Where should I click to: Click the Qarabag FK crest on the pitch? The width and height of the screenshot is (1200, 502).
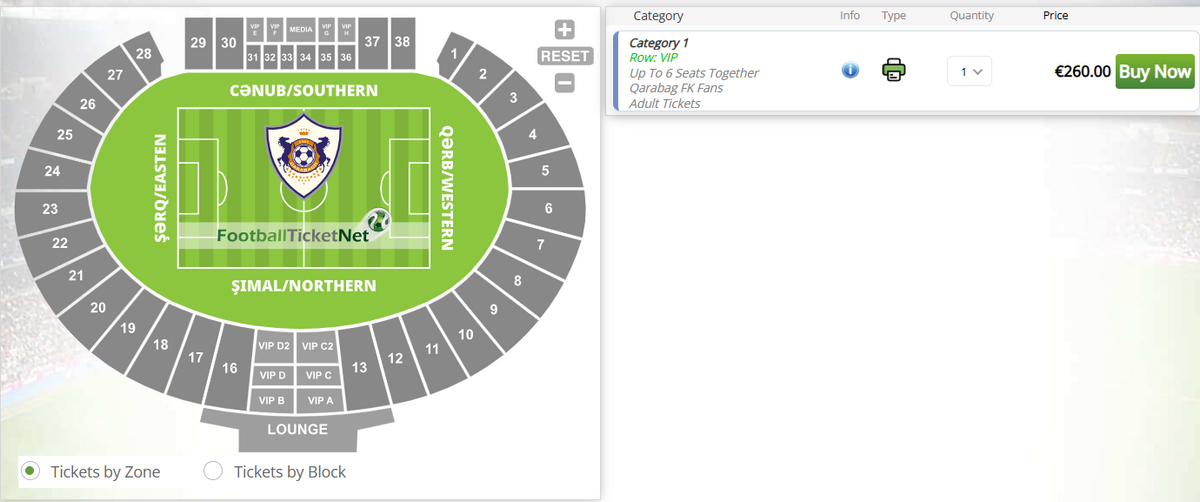coord(303,160)
